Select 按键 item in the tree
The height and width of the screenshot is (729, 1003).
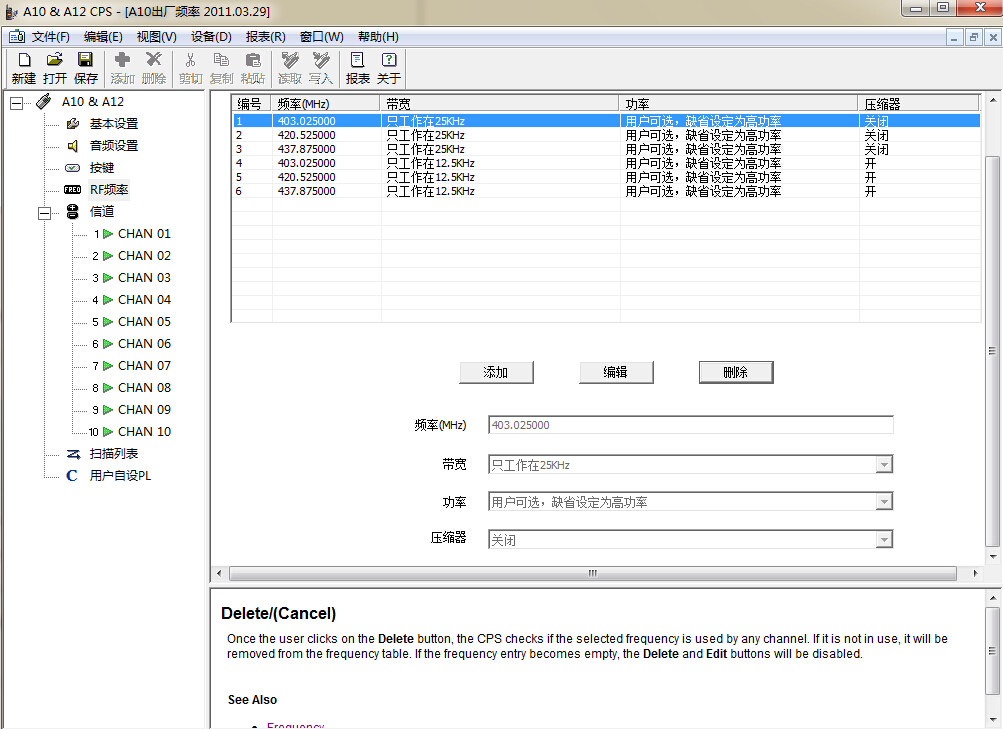(x=101, y=168)
